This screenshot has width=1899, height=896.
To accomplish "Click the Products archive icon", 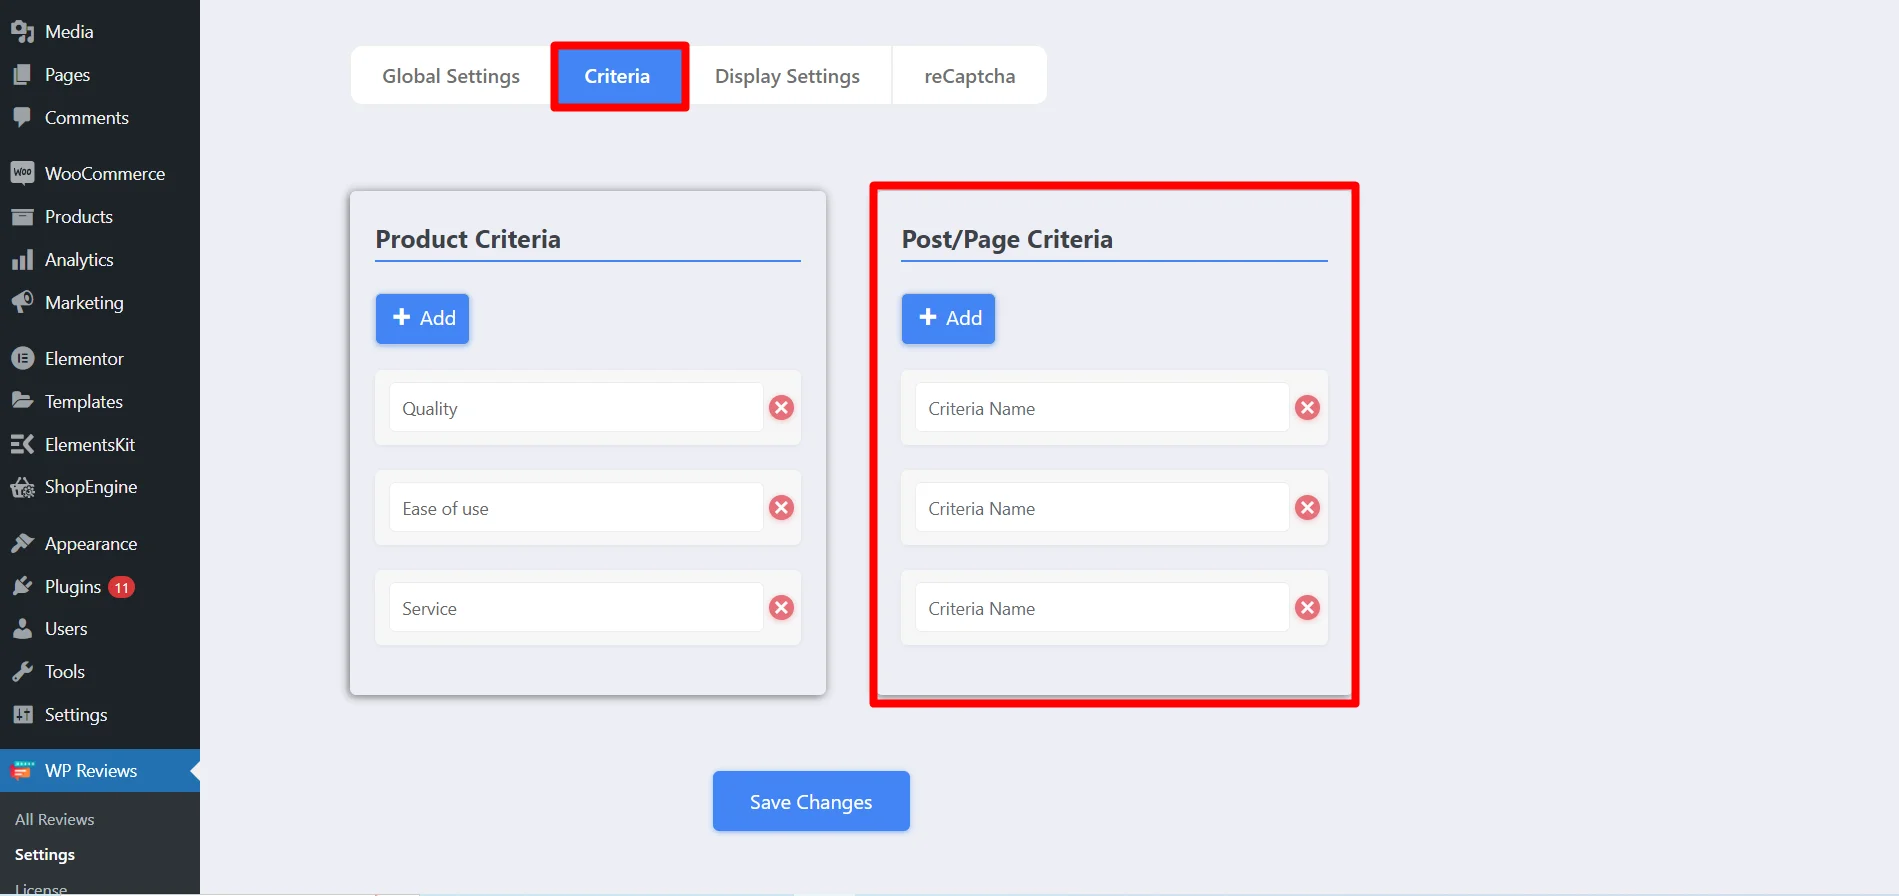I will [x=22, y=217].
